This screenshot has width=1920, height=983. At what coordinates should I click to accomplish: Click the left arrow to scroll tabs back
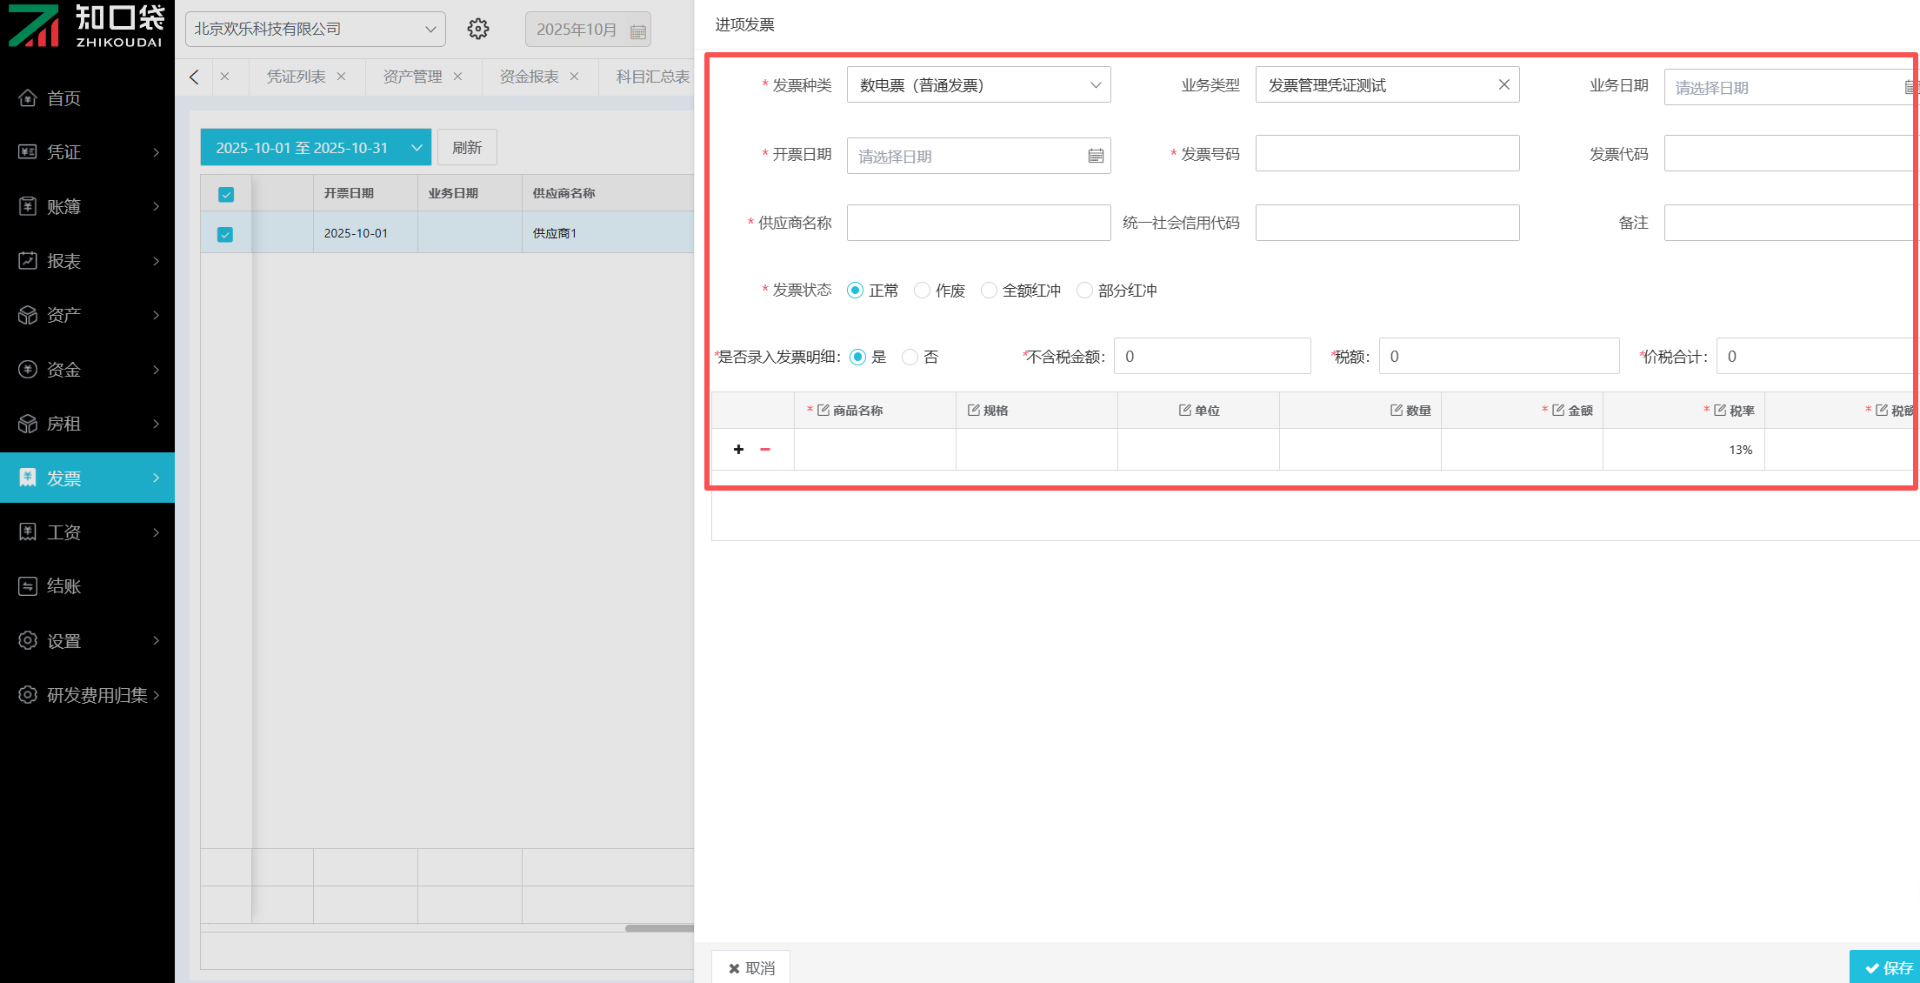click(x=194, y=77)
